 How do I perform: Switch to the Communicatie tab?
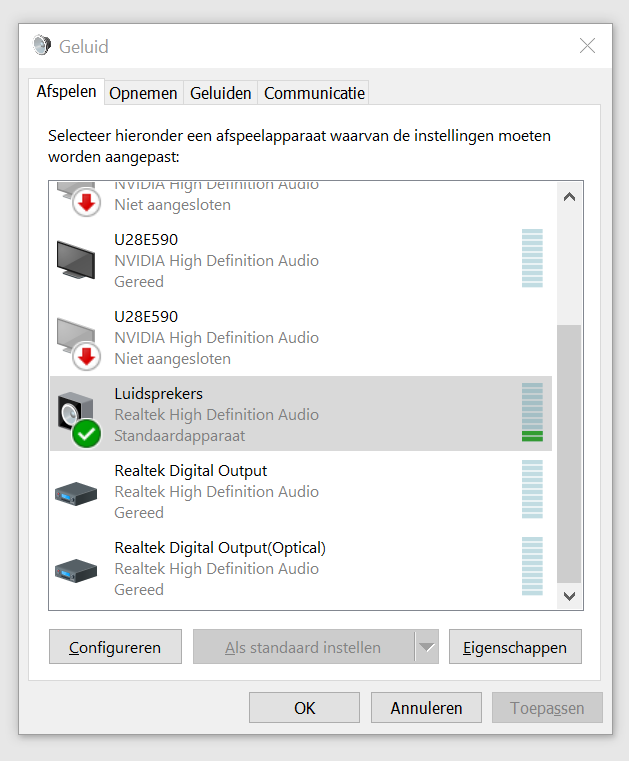tap(314, 93)
